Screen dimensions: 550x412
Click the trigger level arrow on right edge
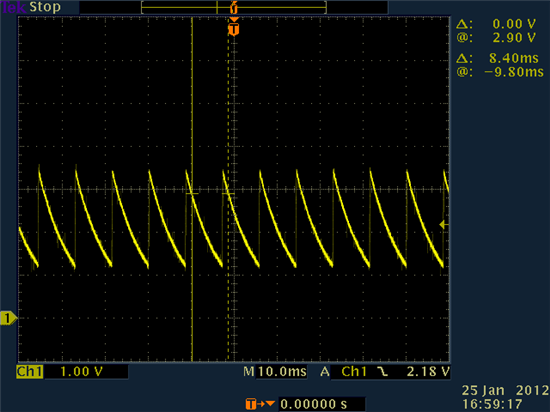pos(444,224)
